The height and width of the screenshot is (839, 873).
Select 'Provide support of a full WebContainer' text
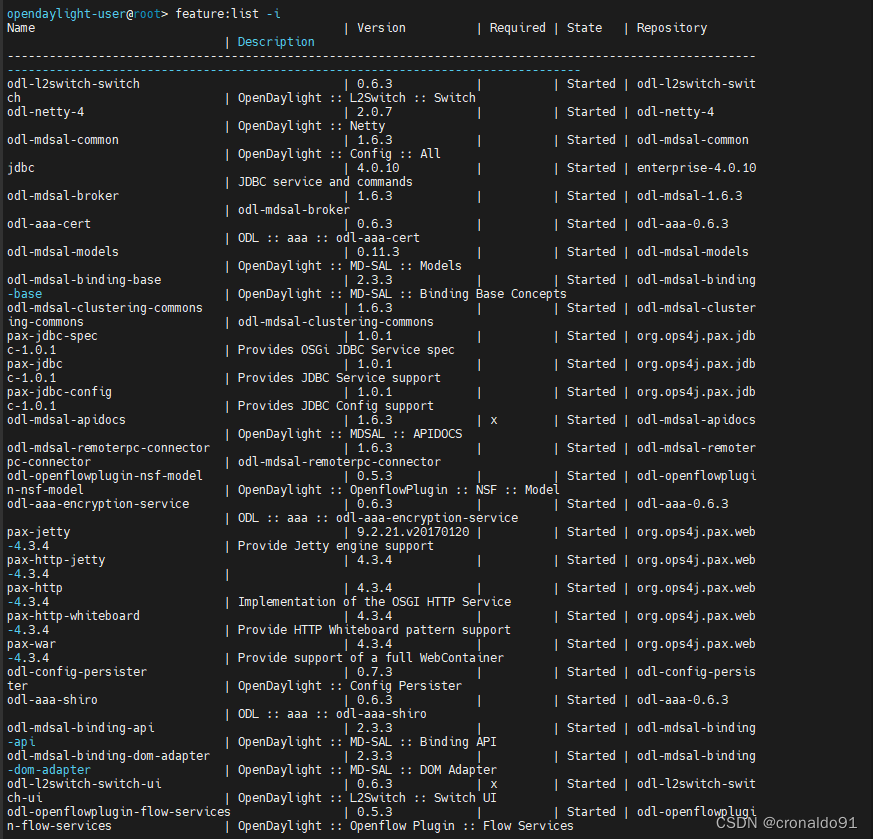(371, 658)
